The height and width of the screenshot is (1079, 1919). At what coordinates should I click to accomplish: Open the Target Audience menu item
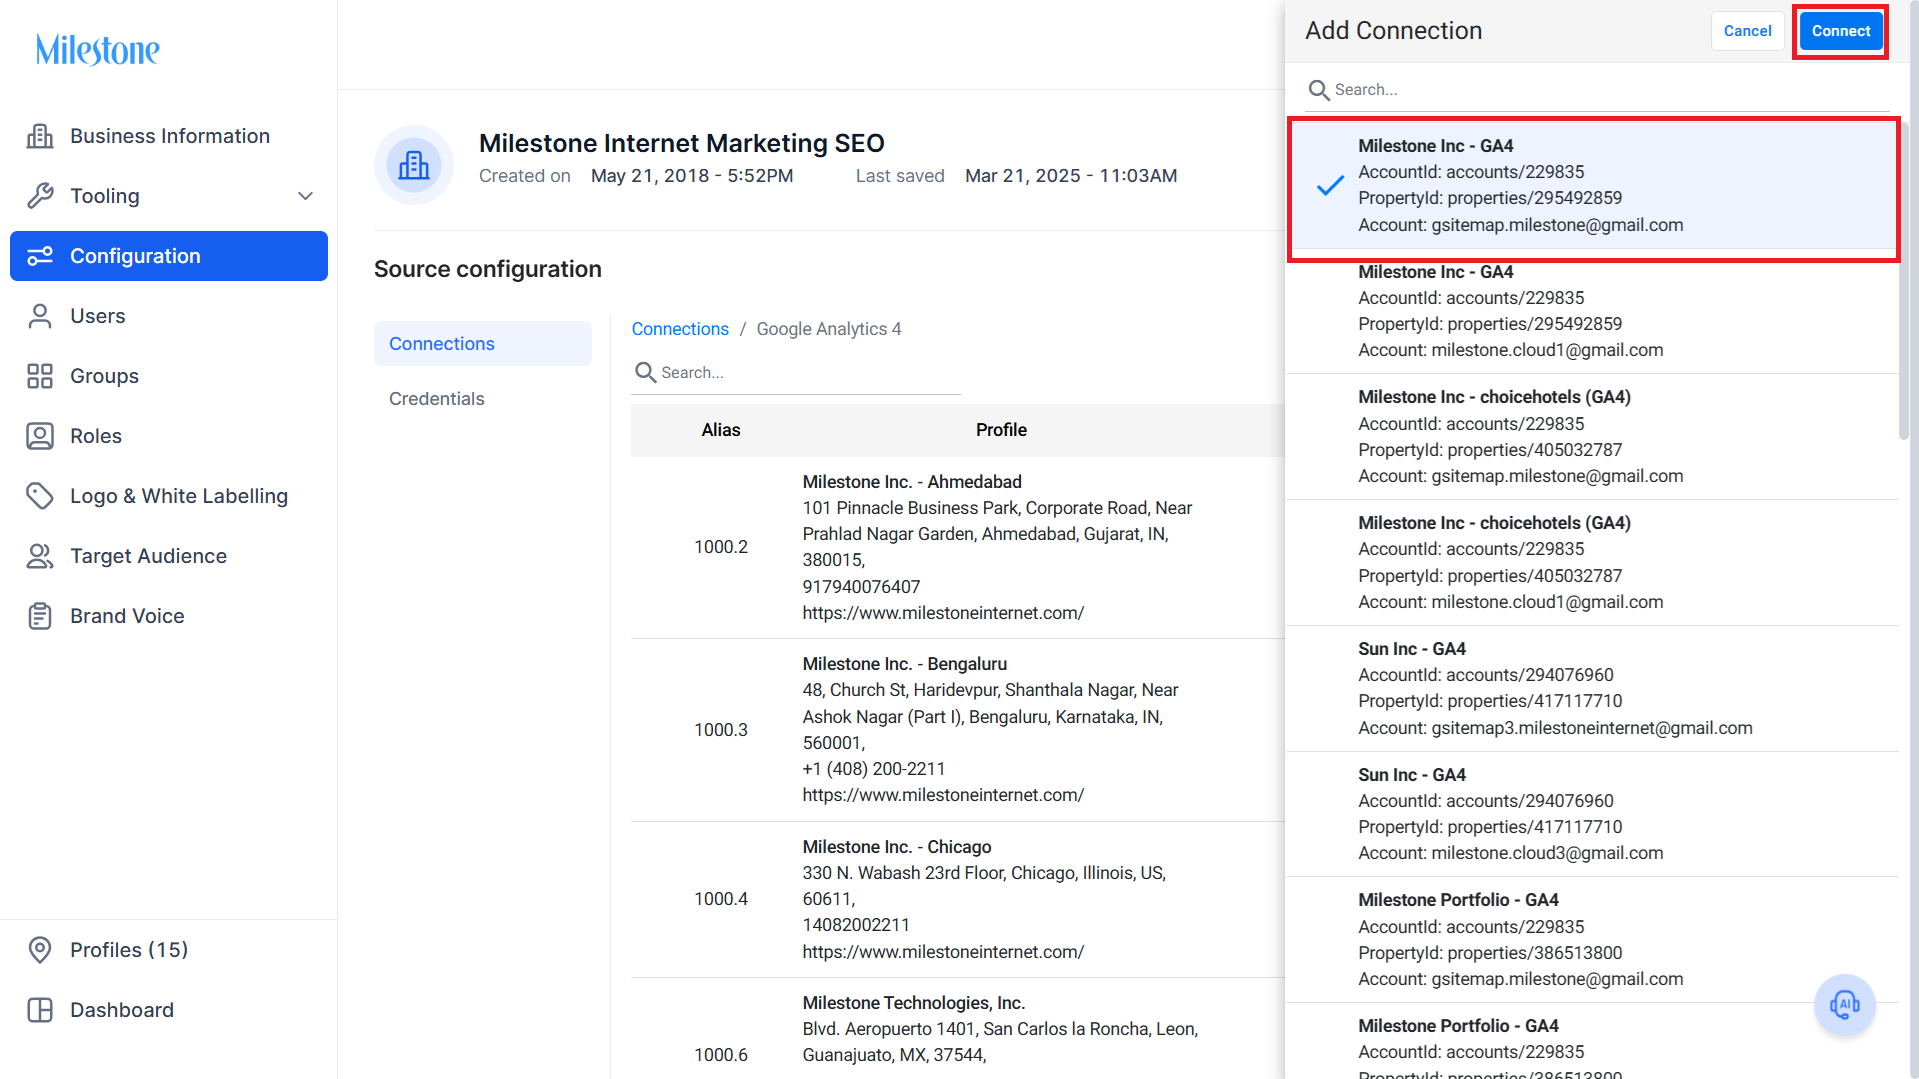(x=169, y=556)
